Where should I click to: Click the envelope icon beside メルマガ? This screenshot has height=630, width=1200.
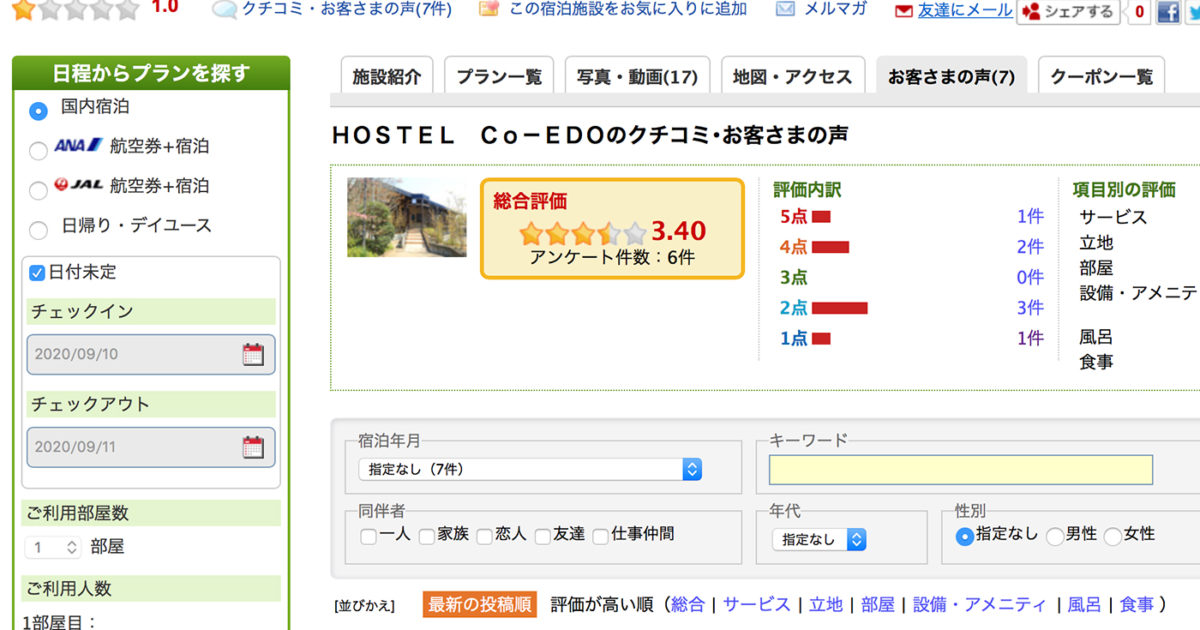click(786, 9)
